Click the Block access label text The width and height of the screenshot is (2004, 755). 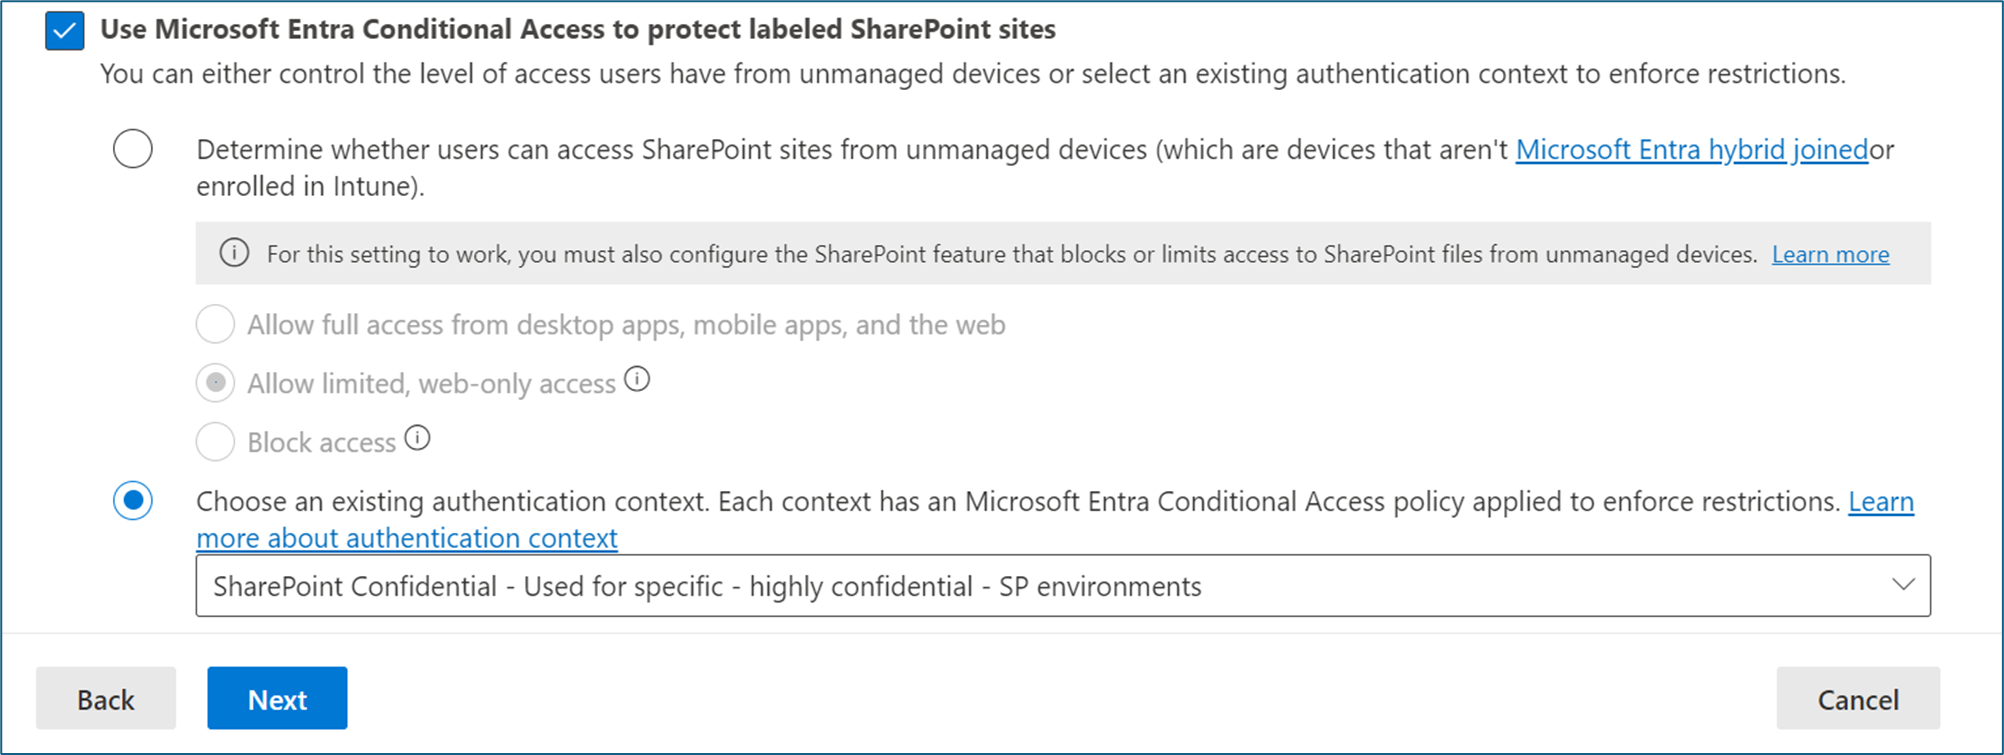coord(321,442)
